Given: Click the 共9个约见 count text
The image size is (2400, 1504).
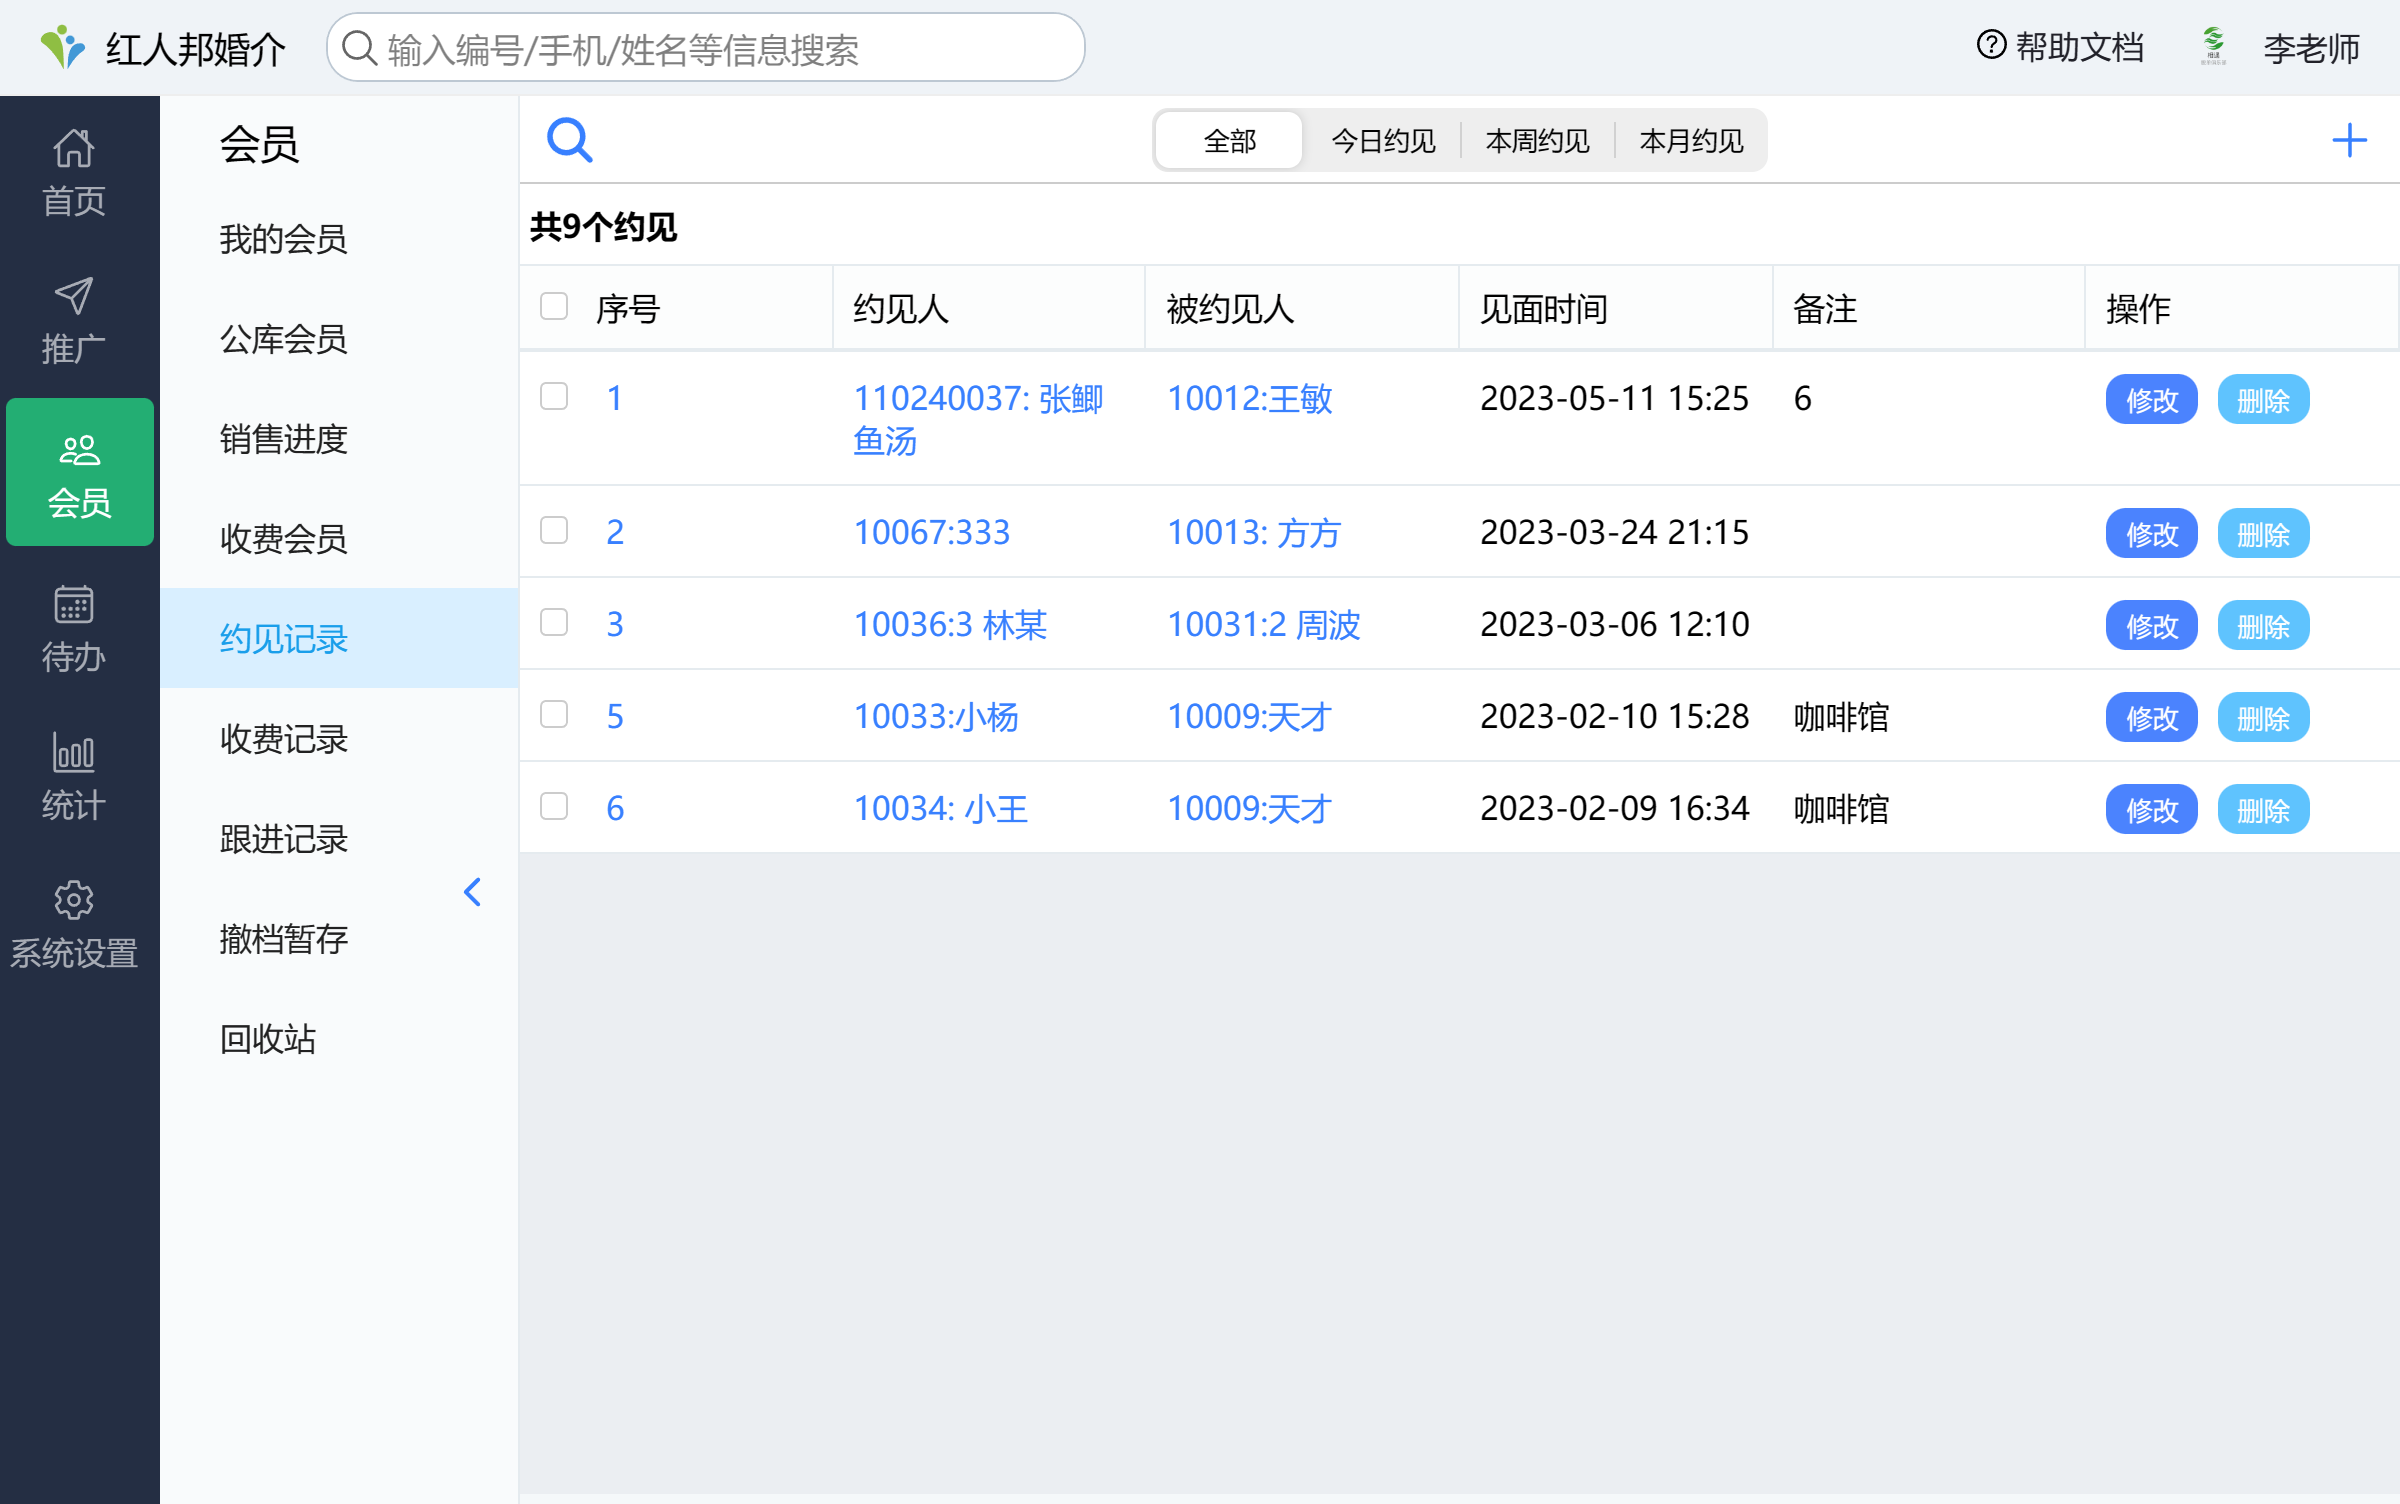Looking at the screenshot, I should point(604,227).
